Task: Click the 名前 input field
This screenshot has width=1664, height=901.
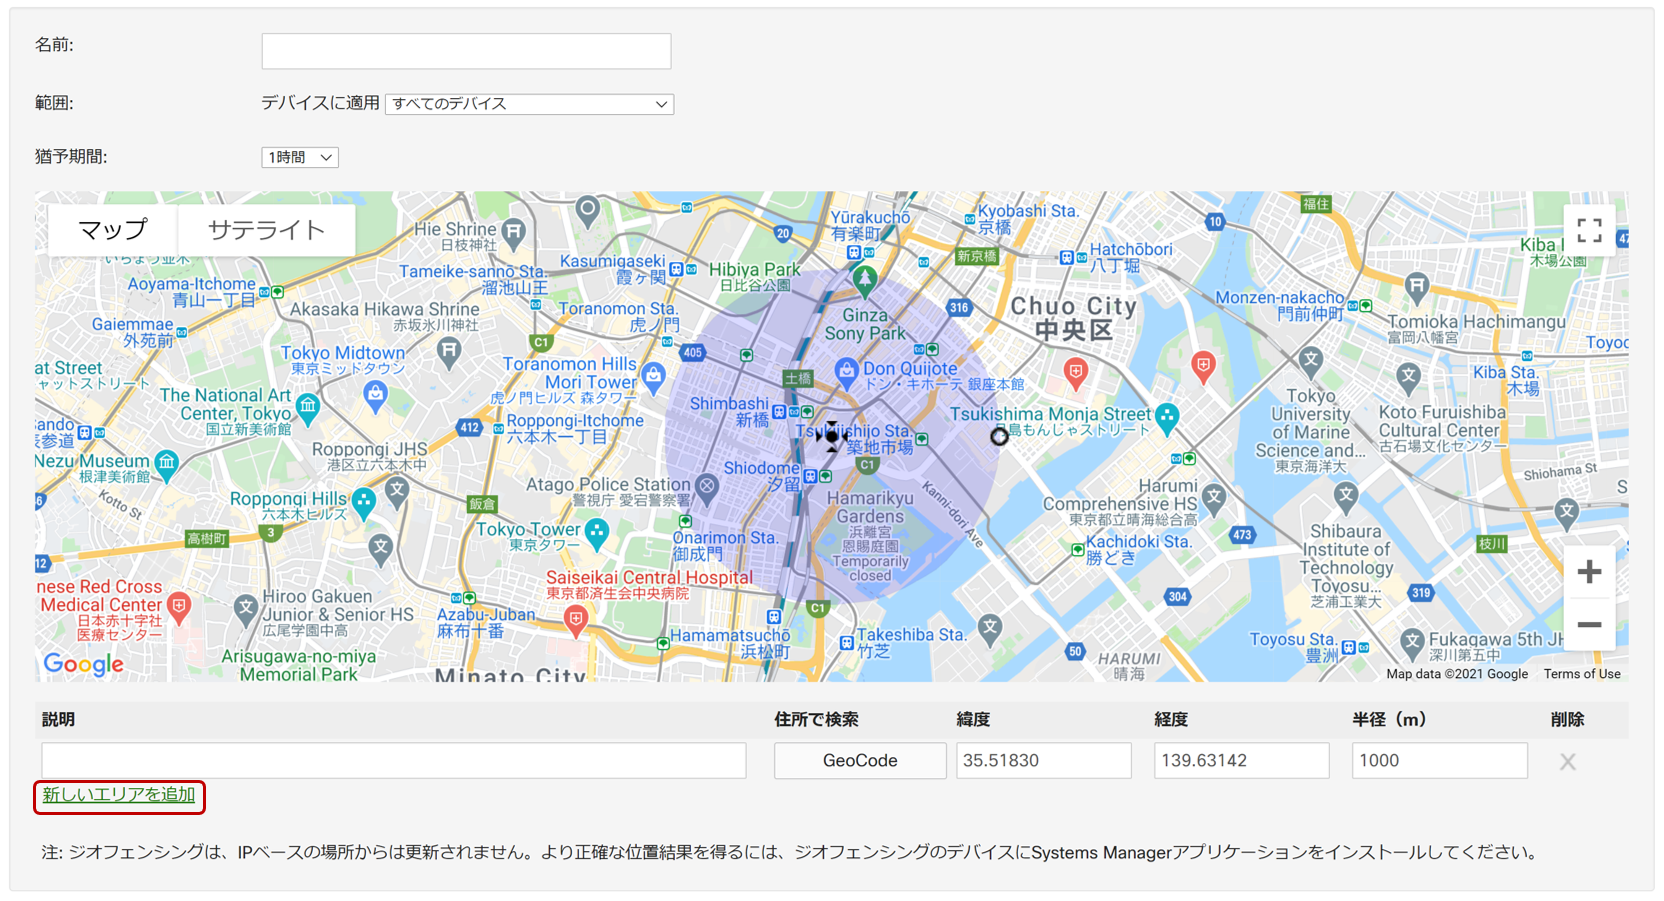Action: click(466, 51)
